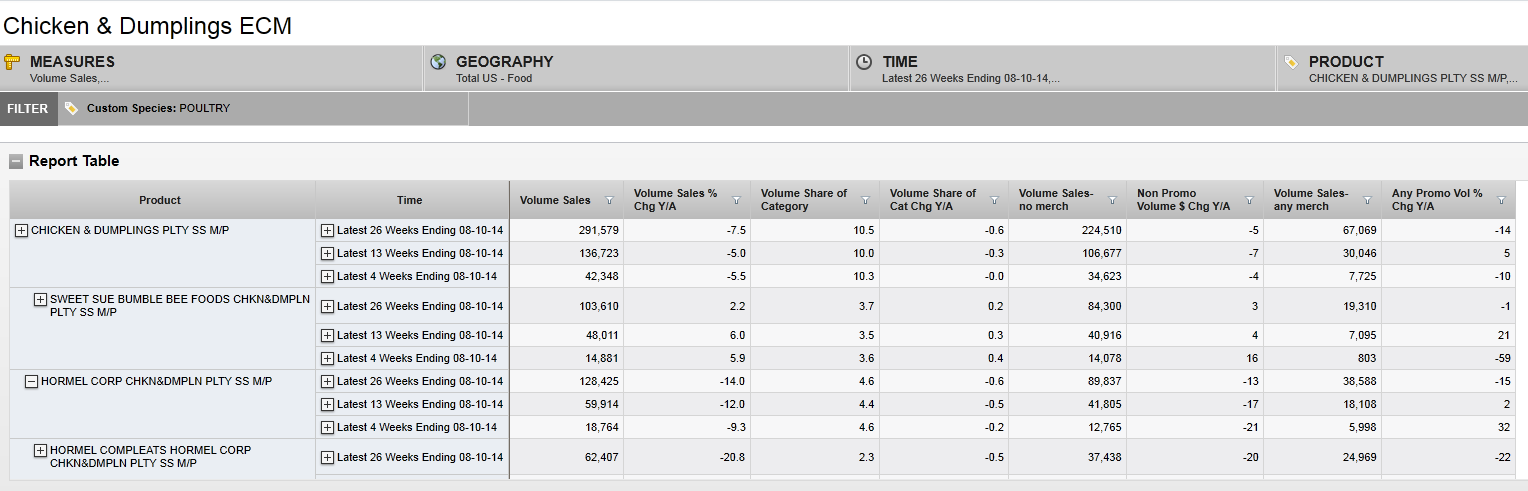Click the Product tag icon
Image resolution: width=1528 pixels, height=491 pixels.
click(1291, 62)
